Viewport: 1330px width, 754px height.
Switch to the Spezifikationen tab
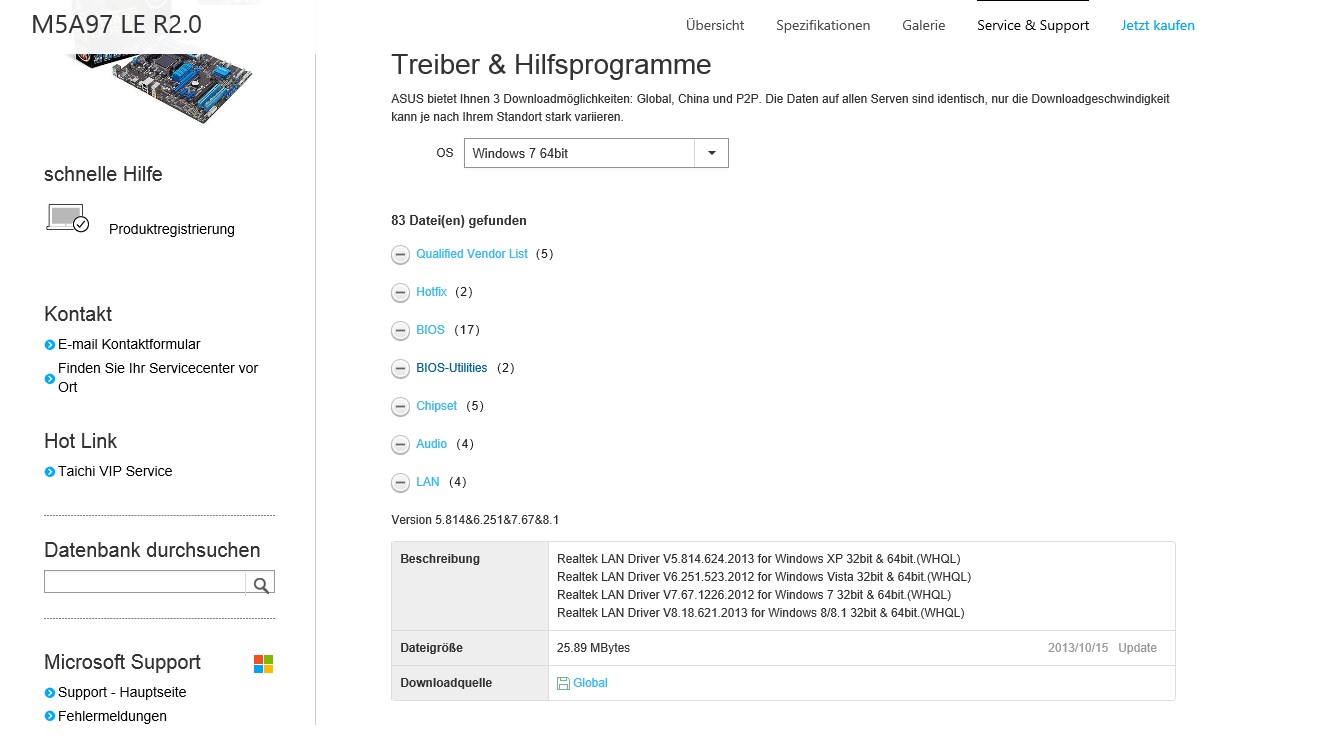pos(823,25)
